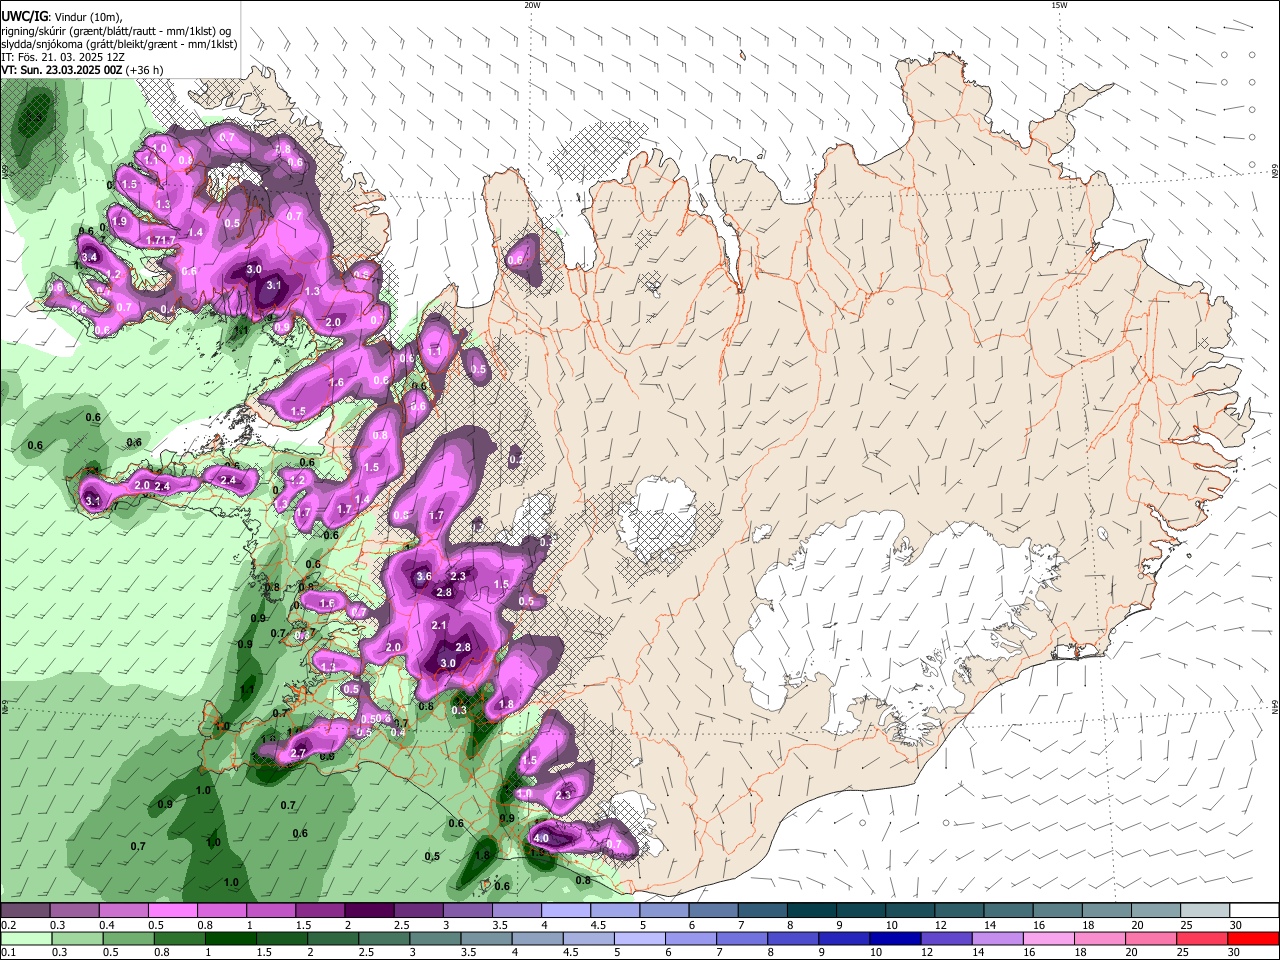Click the 'slydda/snjókoma' description line
1280x960 pixels.
(119, 44)
